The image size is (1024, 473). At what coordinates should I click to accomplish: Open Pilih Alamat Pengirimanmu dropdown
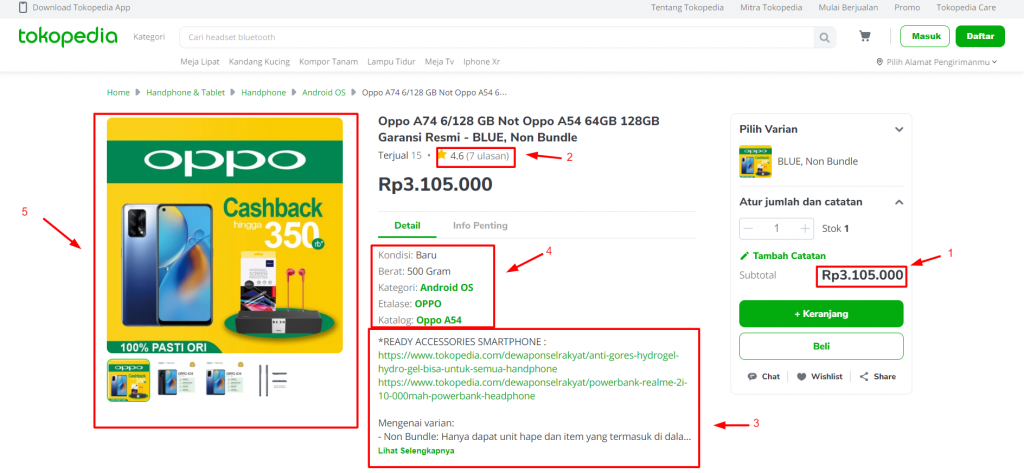[937, 62]
